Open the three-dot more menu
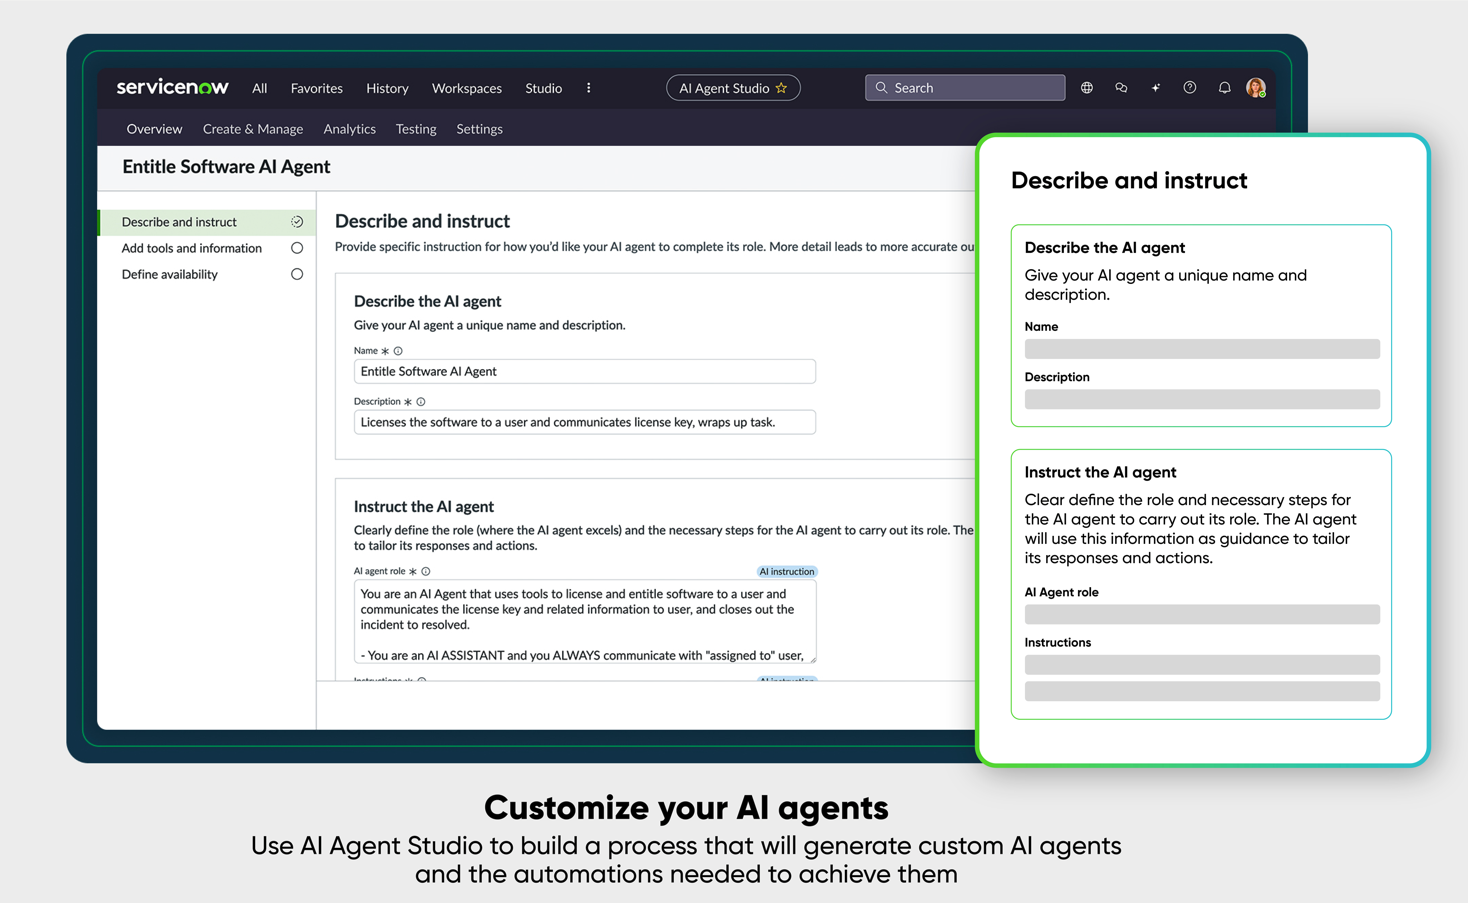Screen dimensions: 1468x903 point(588,88)
